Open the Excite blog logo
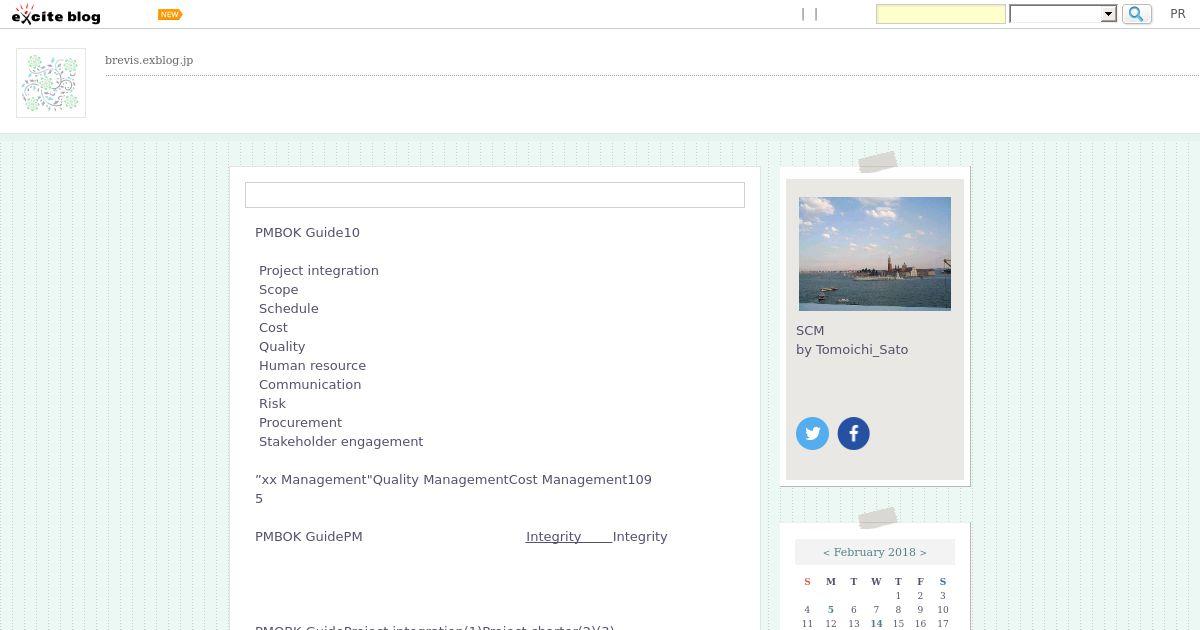The image size is (1200, 630). [x=56, y=14]
